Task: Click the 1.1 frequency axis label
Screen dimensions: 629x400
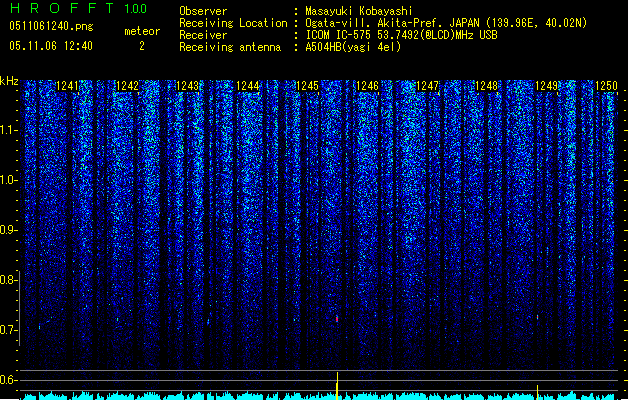Action: [9, 130]
